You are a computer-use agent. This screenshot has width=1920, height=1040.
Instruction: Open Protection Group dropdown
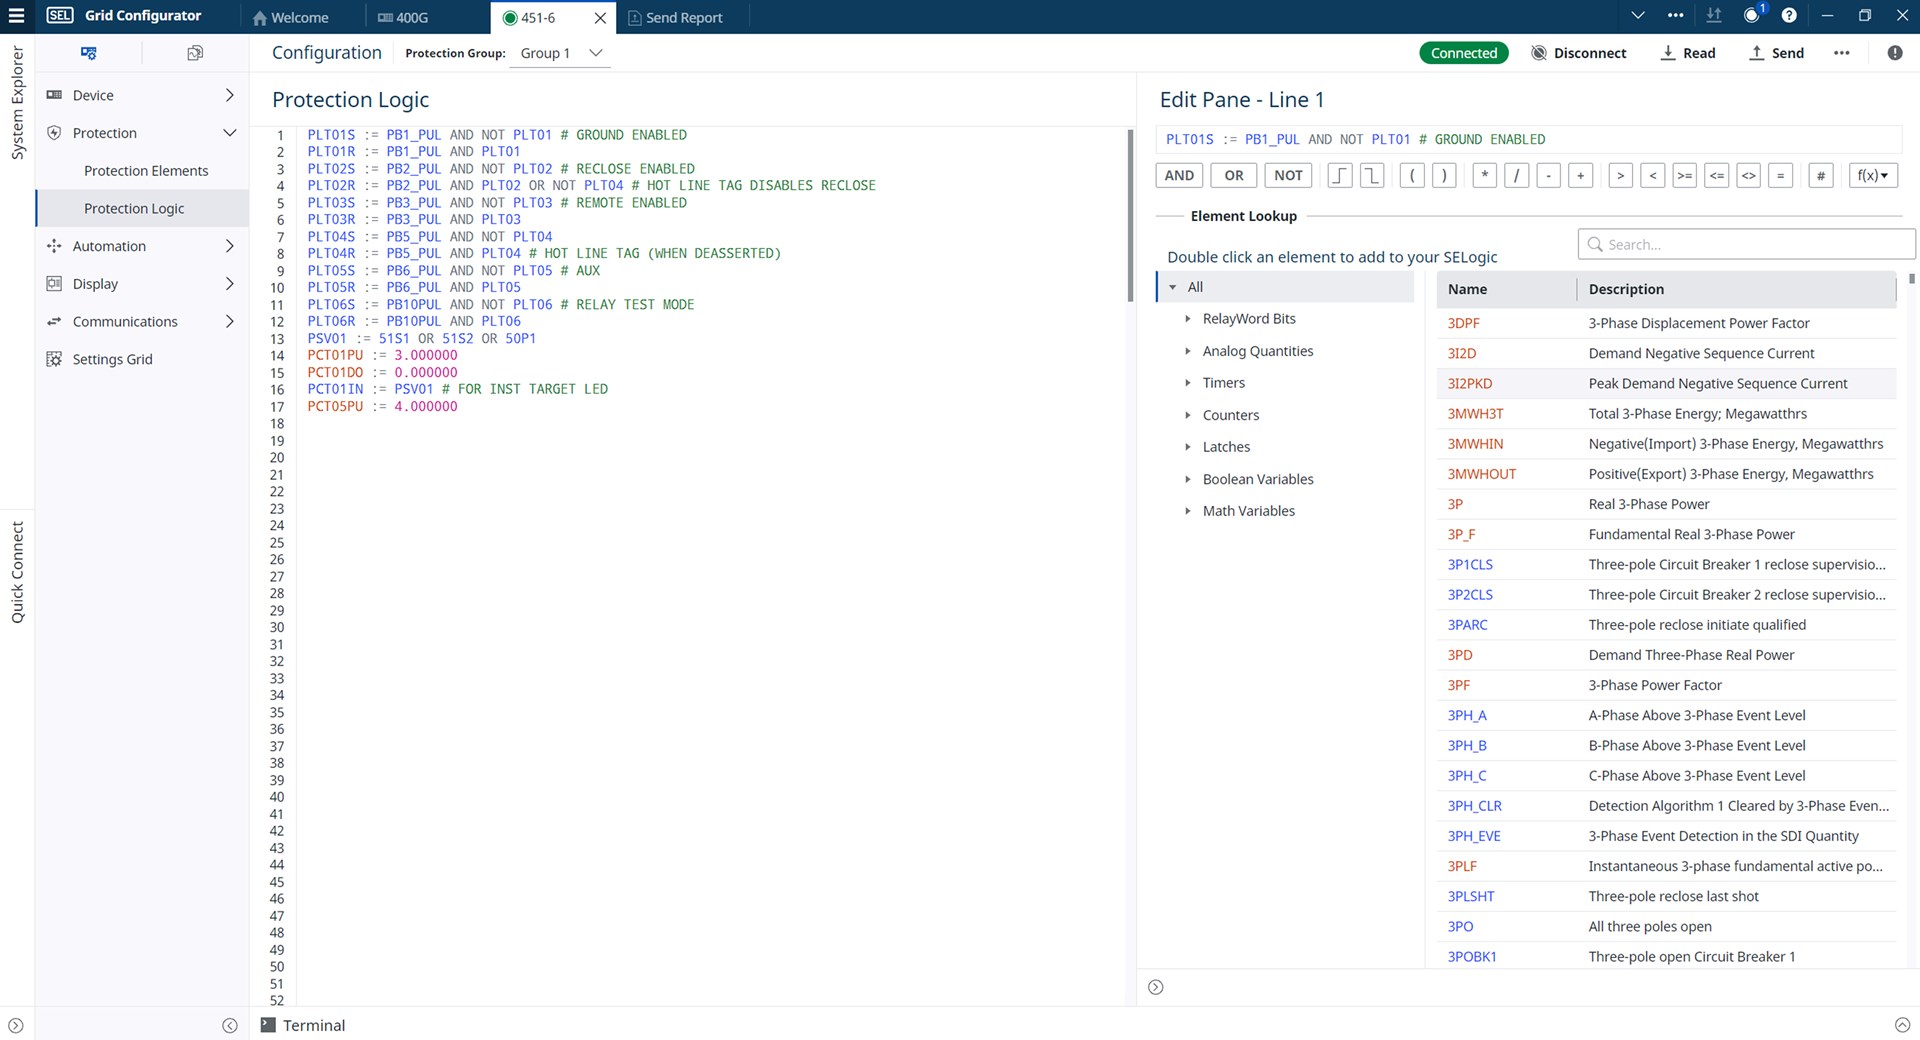pos(561,53)
